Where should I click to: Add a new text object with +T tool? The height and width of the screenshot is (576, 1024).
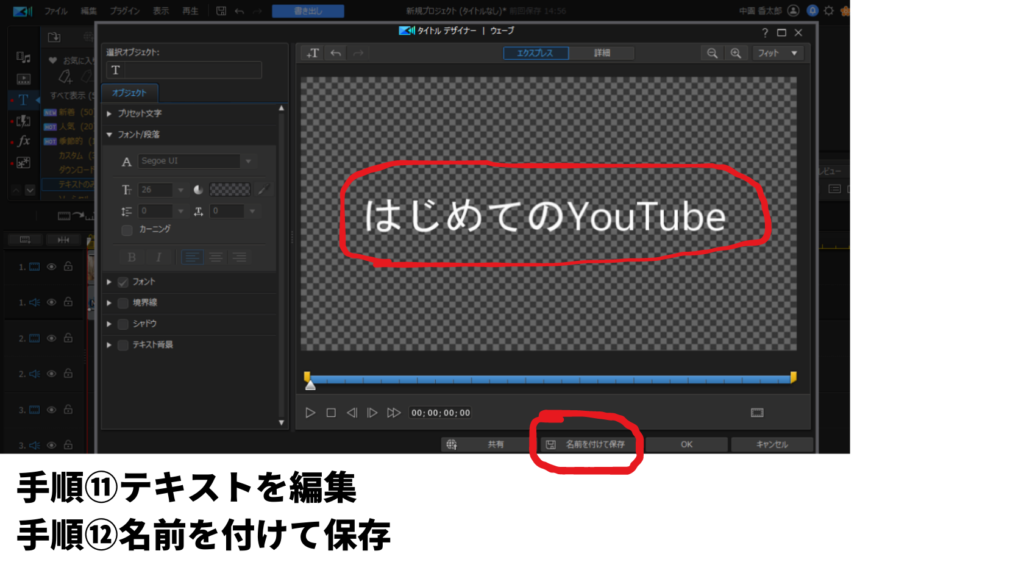coord(313,53)
